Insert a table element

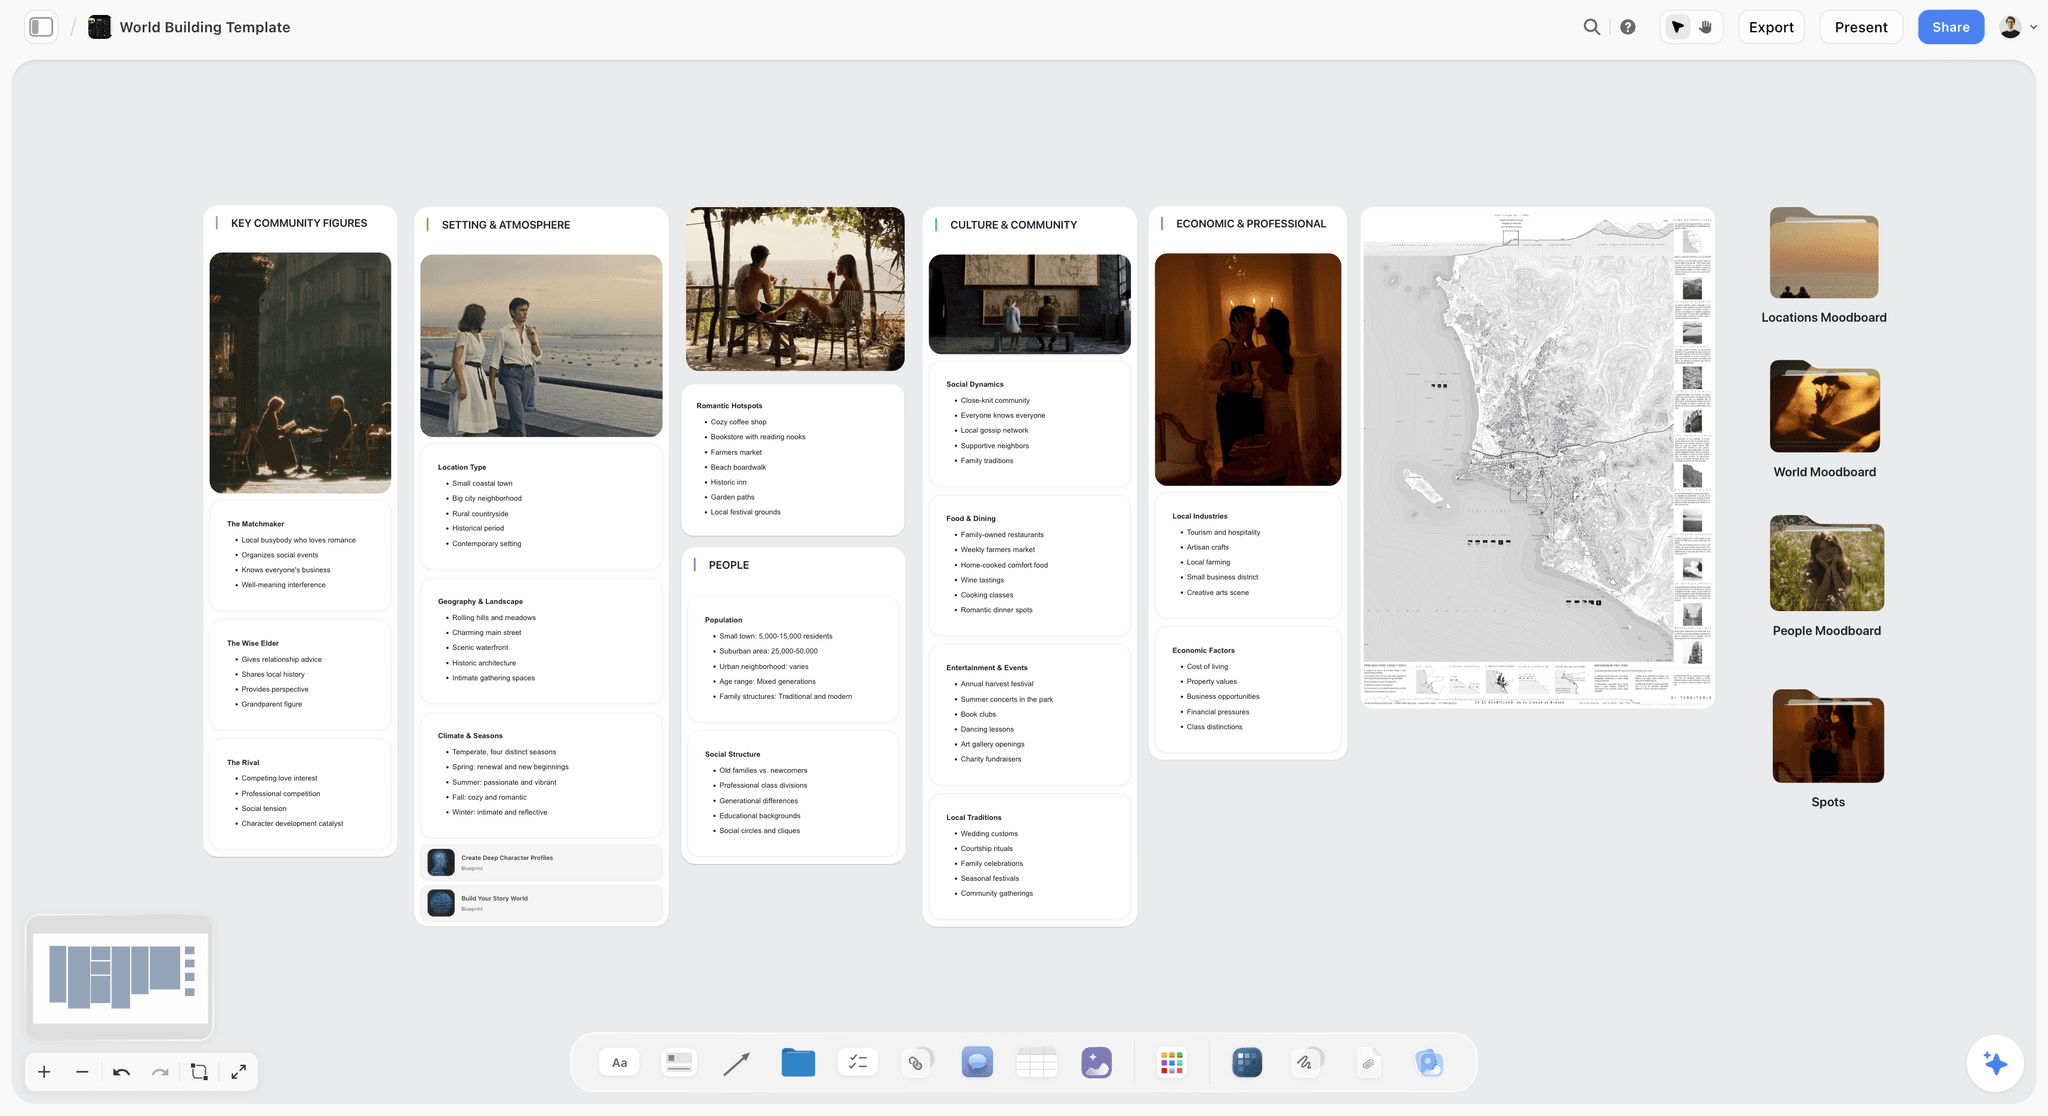1037,1062
